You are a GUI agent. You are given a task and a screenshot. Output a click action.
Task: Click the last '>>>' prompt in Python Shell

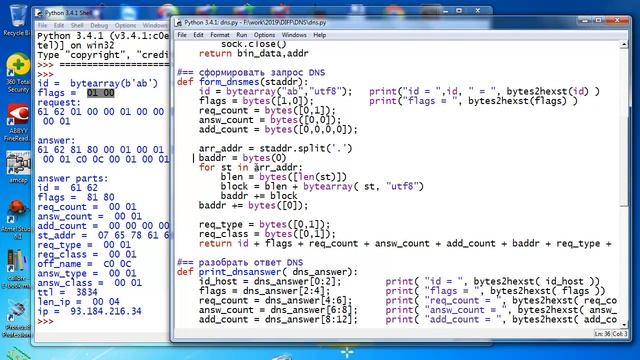pos(45,321)
